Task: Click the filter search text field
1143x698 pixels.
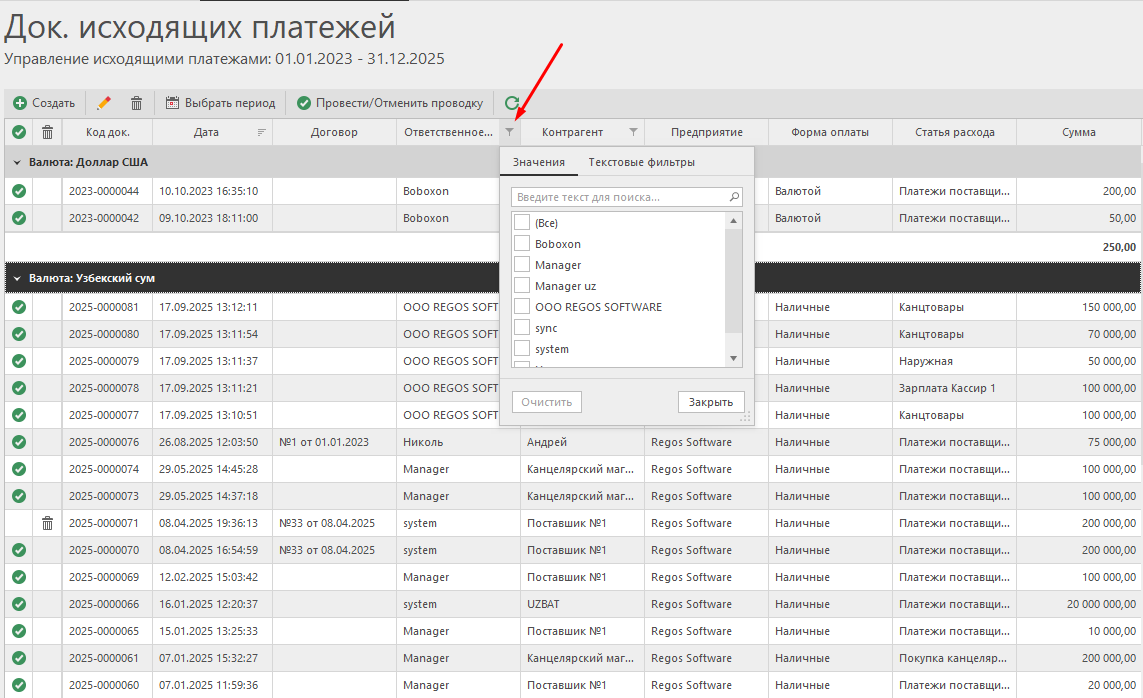Action: (620, 198)
